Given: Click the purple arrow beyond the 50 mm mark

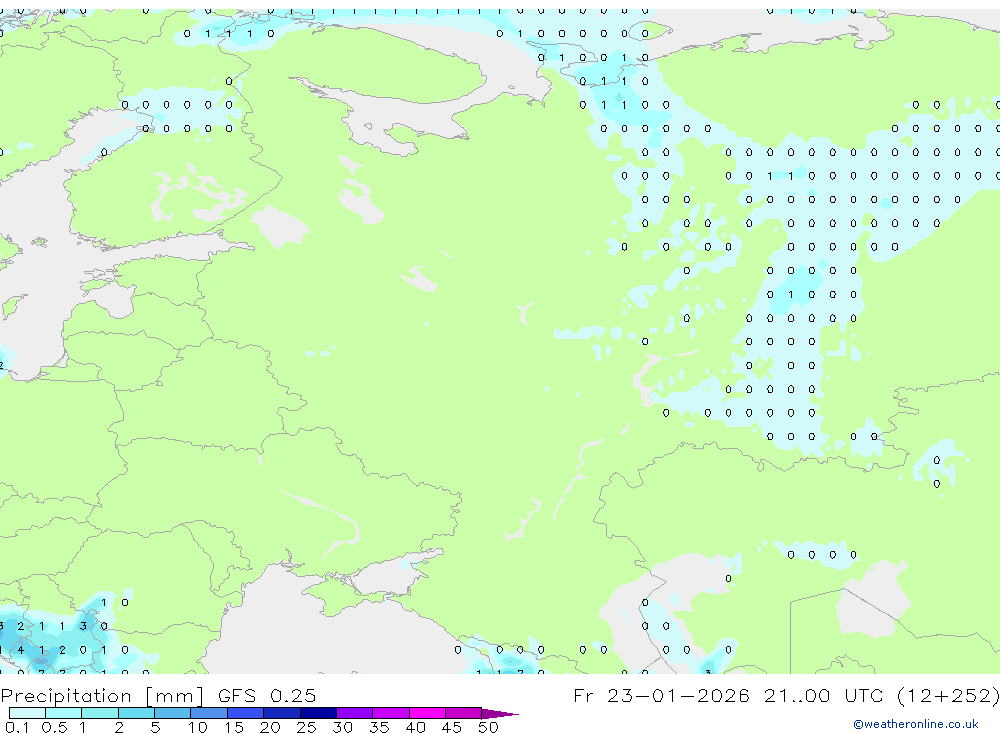Looking at the screenshot, I should pos(500,714).
